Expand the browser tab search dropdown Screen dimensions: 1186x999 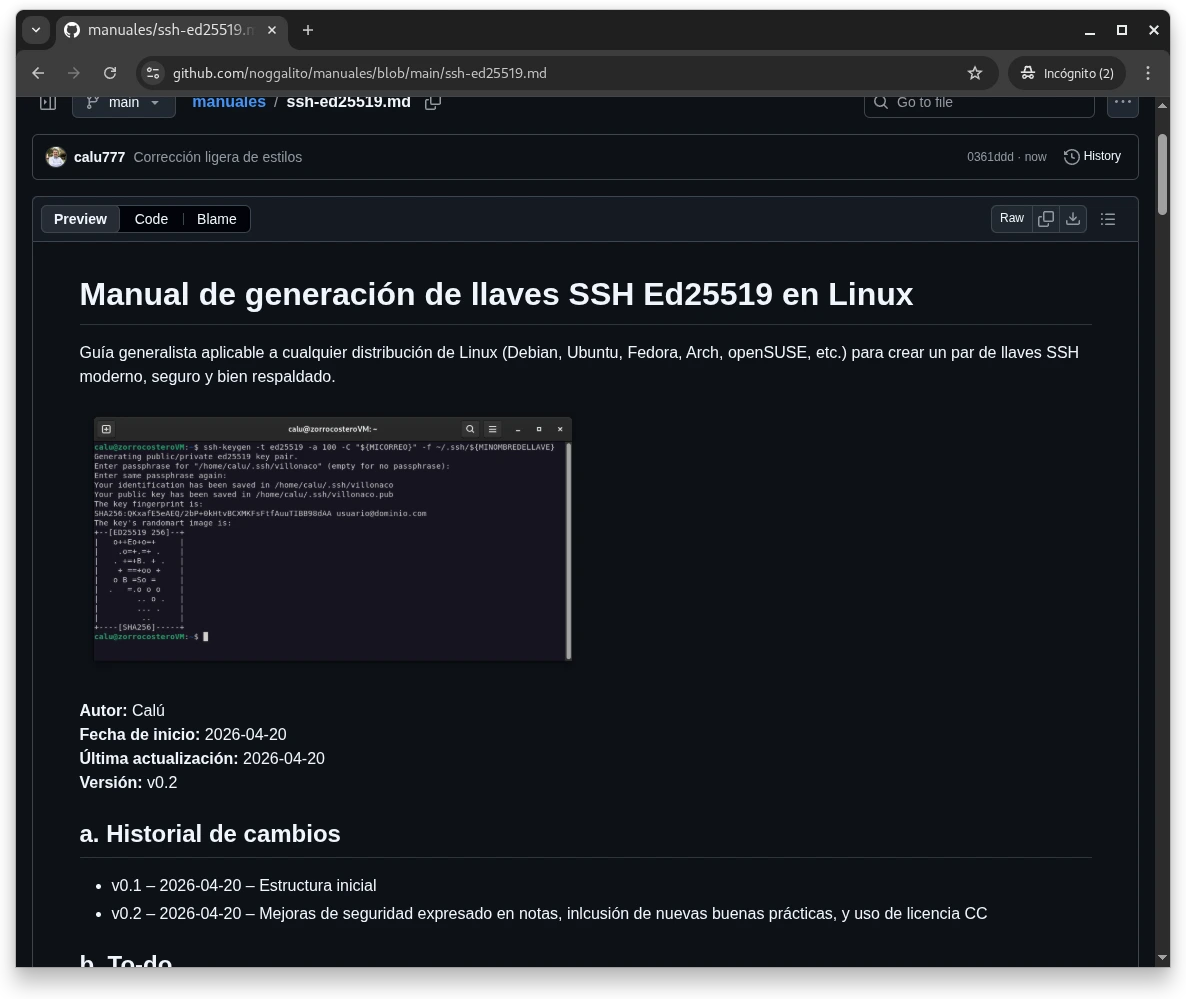point(36,30)
